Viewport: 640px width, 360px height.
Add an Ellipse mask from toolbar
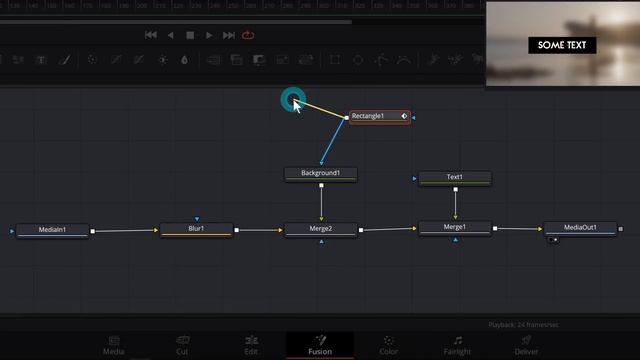pos(358,60)
